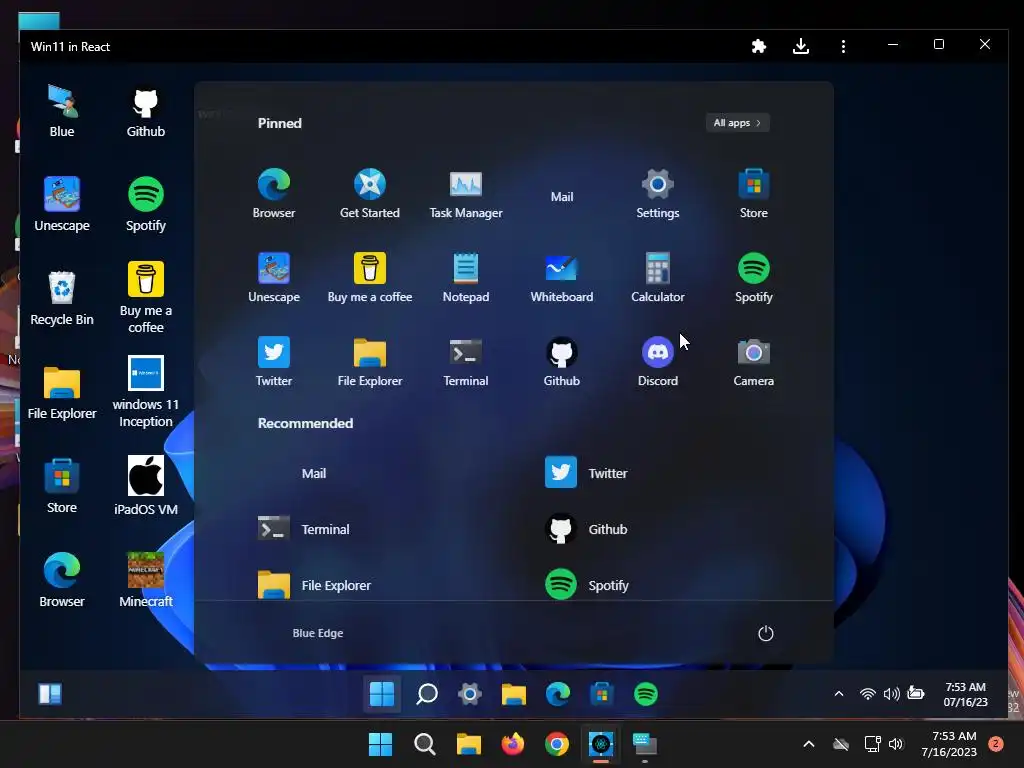Open the 7:53 AM 07/16/23 clock
The width and height of the screenshot is (1024, 768).
coord(965,695)
